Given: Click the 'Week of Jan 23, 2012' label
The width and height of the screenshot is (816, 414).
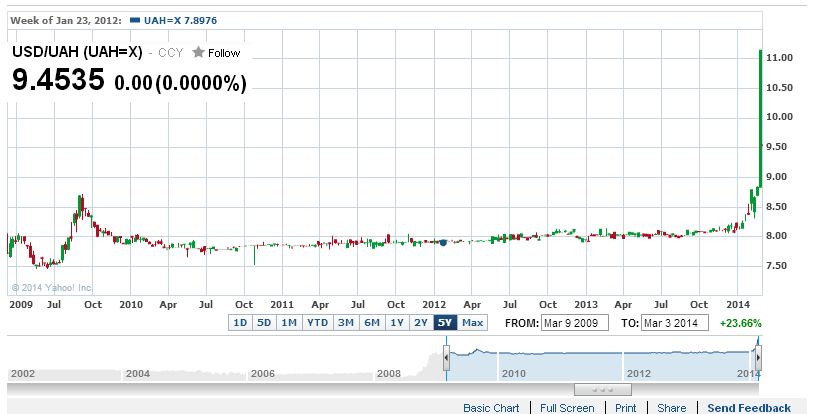Looking at the screenshot, I should point(66,21).
